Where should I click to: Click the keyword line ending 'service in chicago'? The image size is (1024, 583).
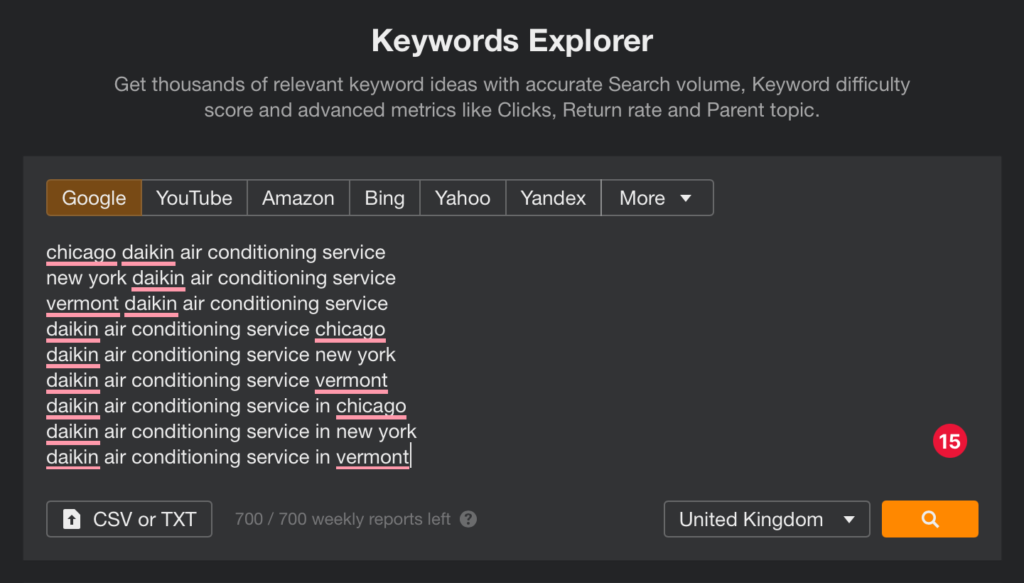coord(226,406)
